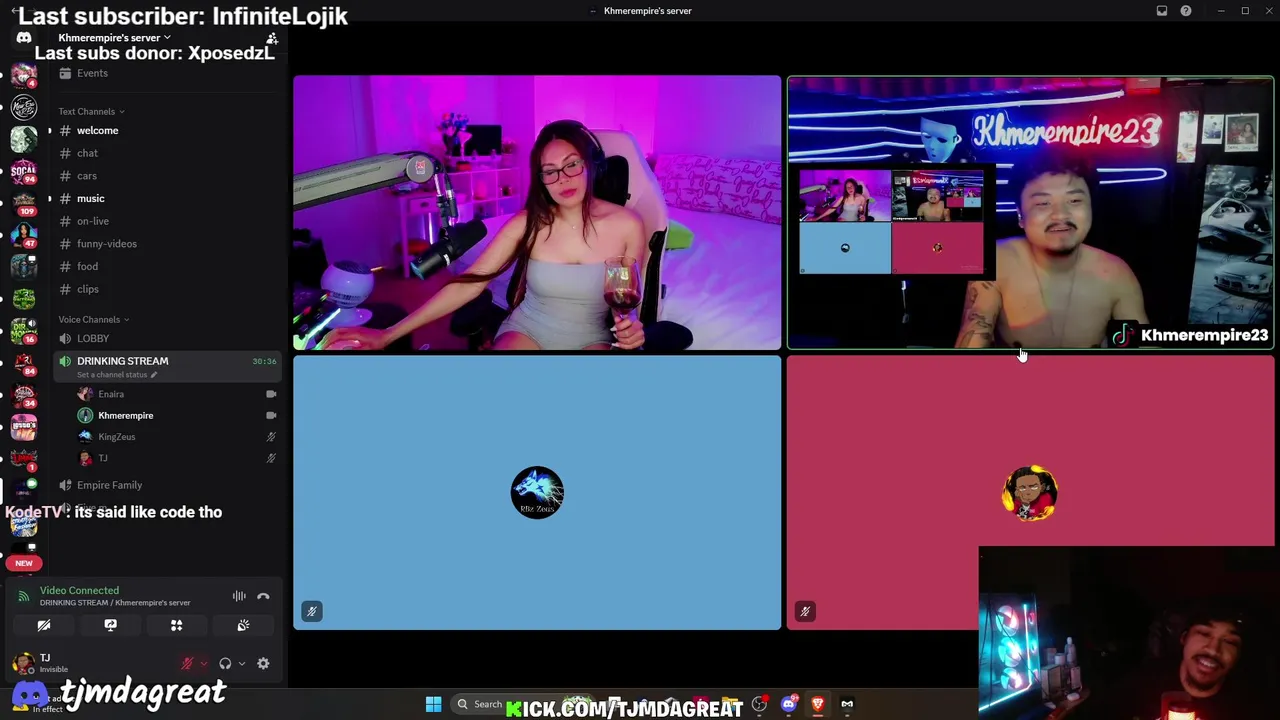This screenshot has height=720, width=1280.
Task: Click Enaira's camera icon in voice list
Action: tap(271, 394)
